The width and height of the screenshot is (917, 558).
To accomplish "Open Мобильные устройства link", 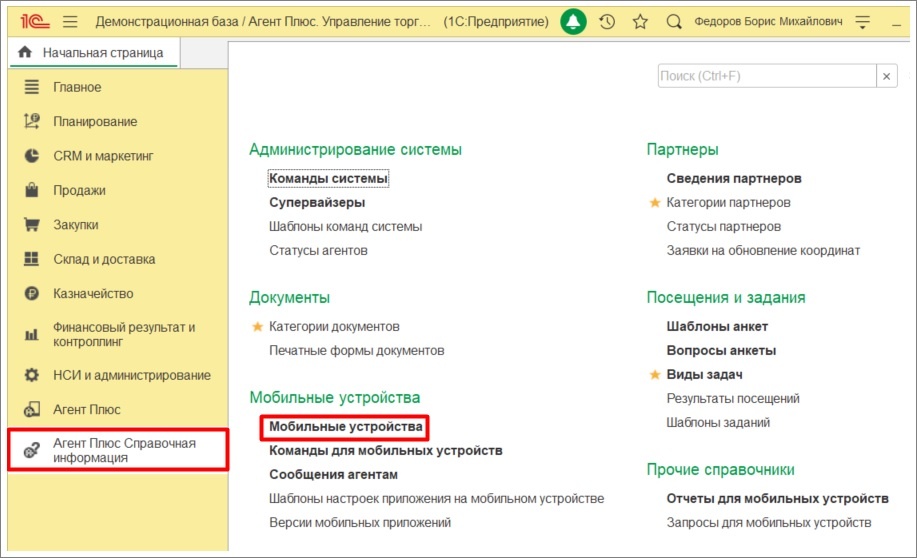I will tap(346, 426).
